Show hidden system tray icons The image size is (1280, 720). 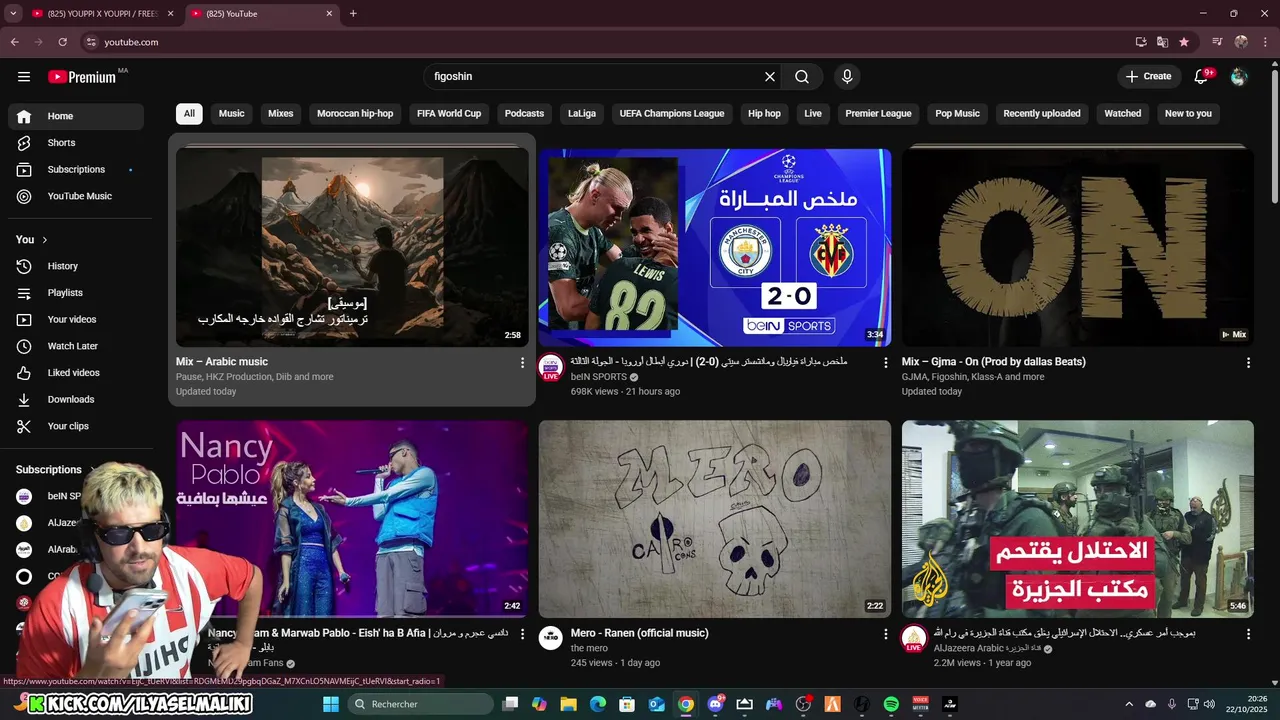(x=1129, y=704)
